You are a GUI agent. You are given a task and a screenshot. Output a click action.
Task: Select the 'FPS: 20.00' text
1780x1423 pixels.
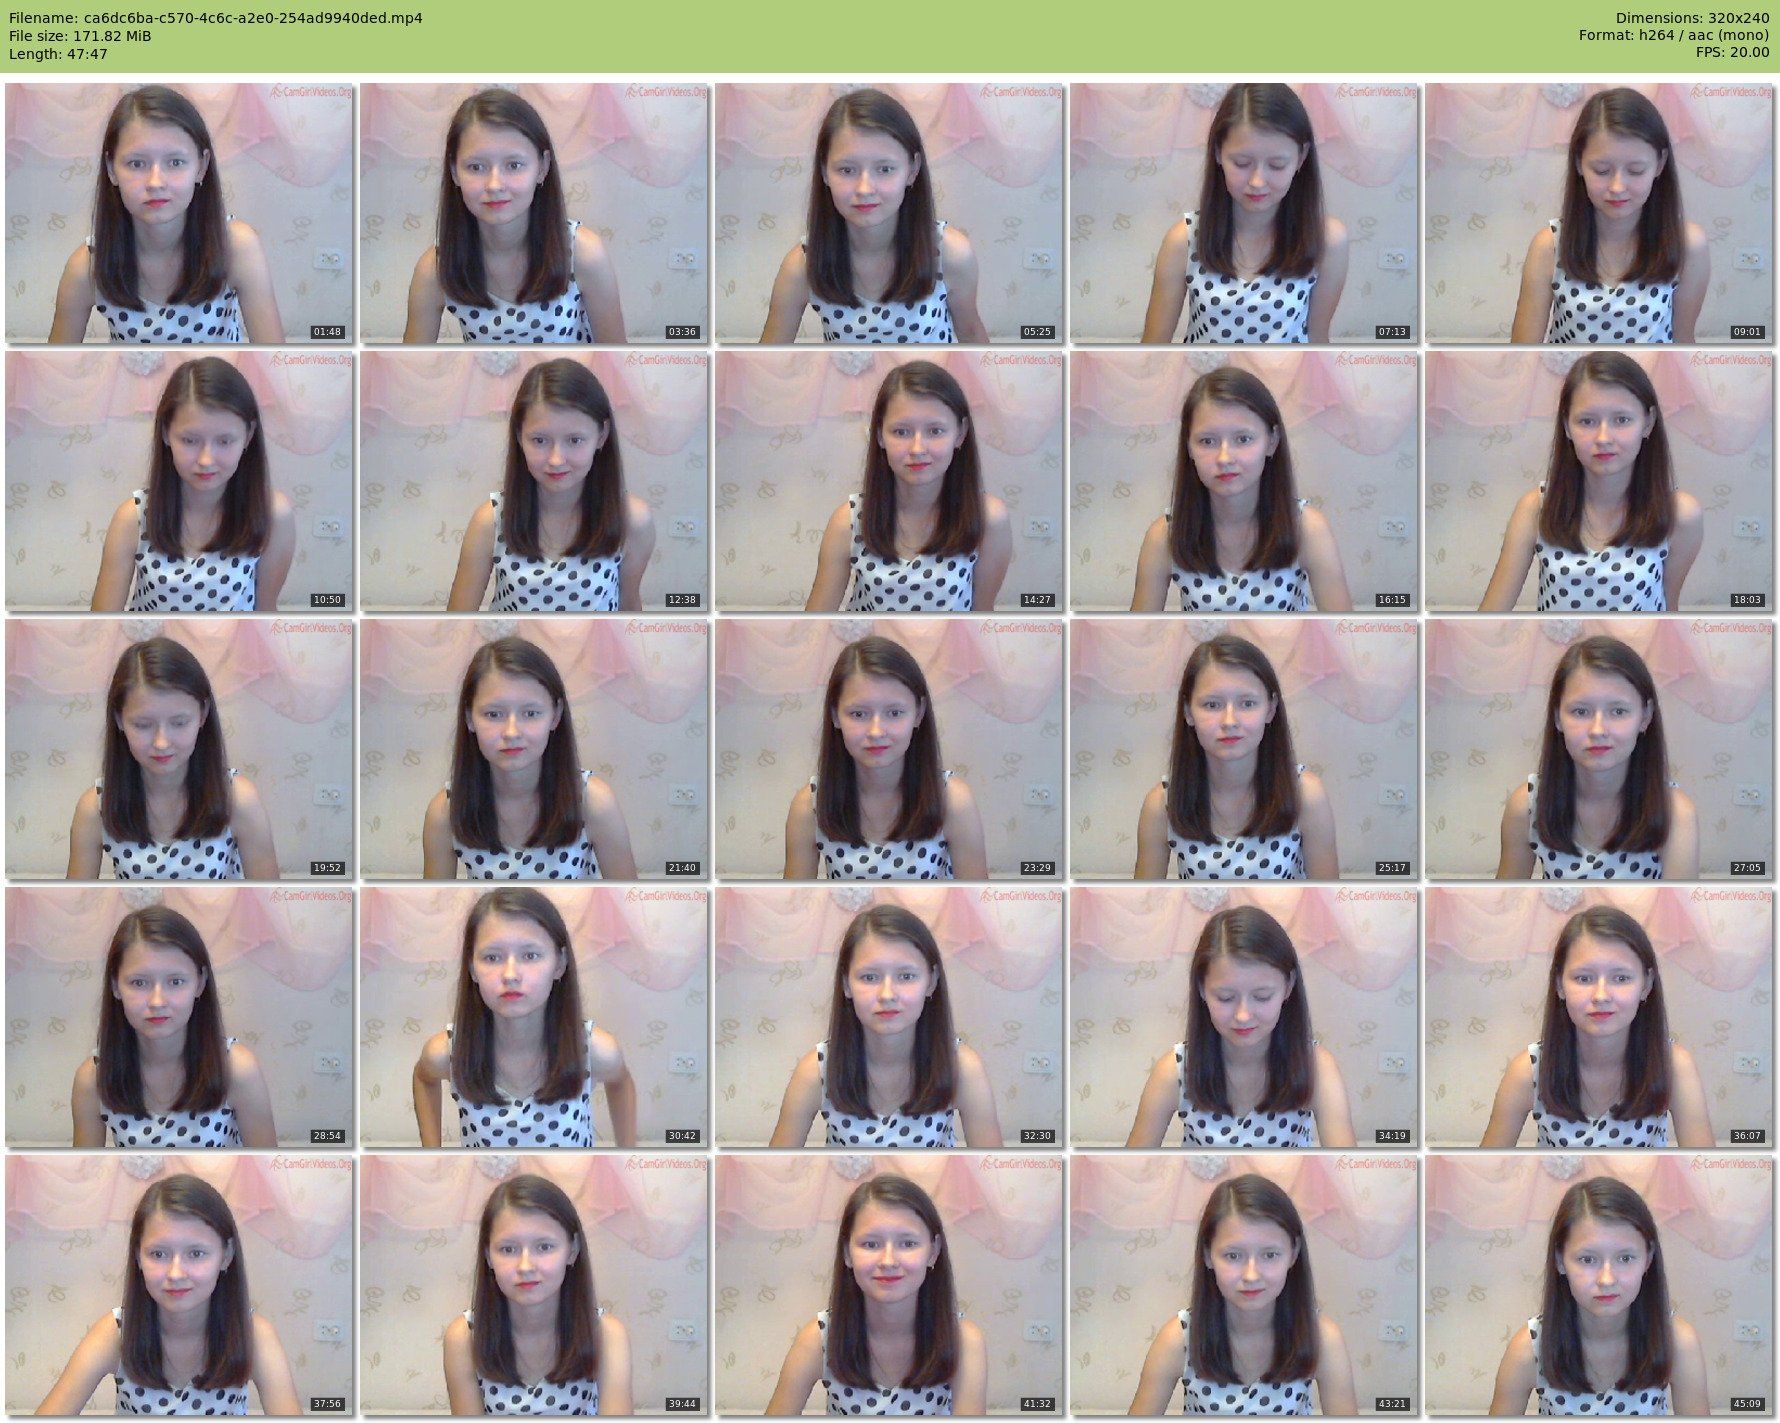1733,54
